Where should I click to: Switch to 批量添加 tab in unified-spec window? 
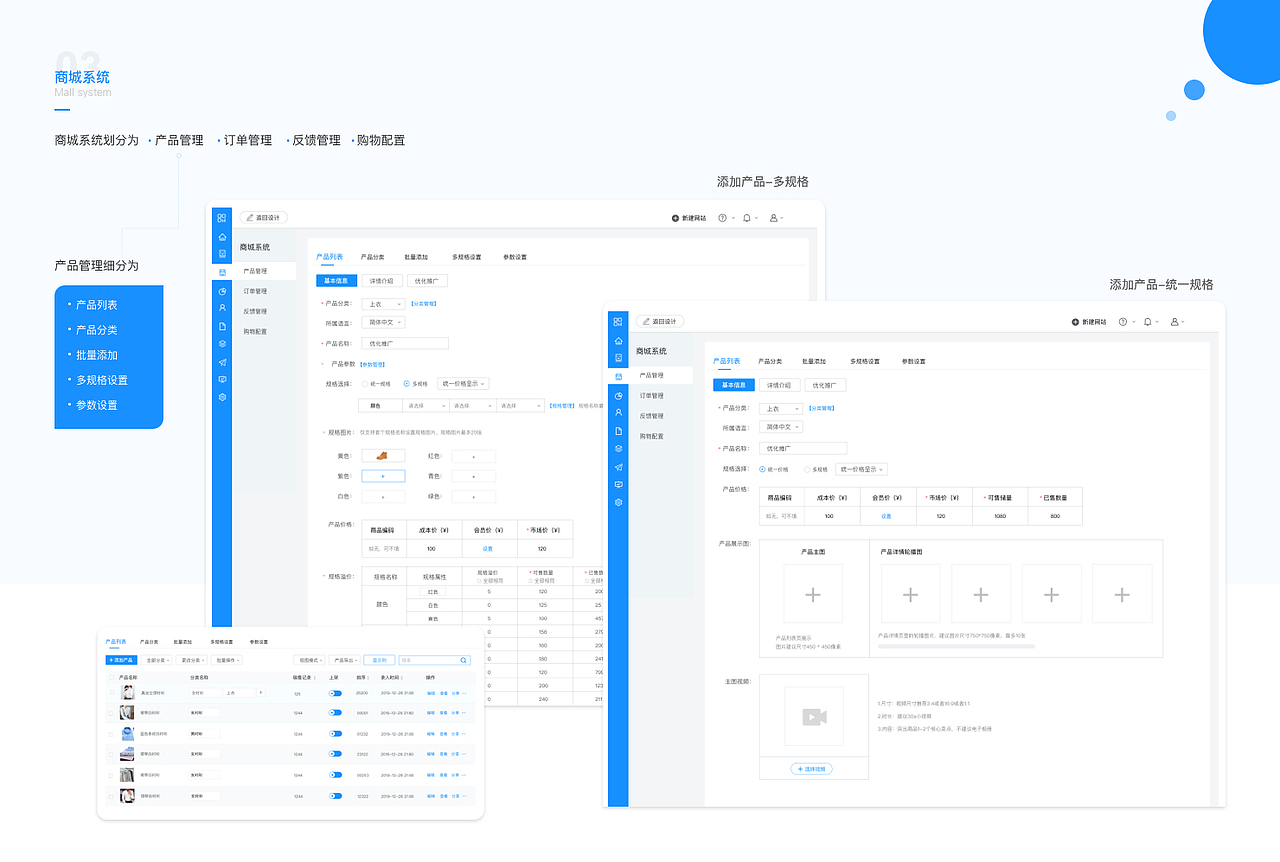coord(814,361)
